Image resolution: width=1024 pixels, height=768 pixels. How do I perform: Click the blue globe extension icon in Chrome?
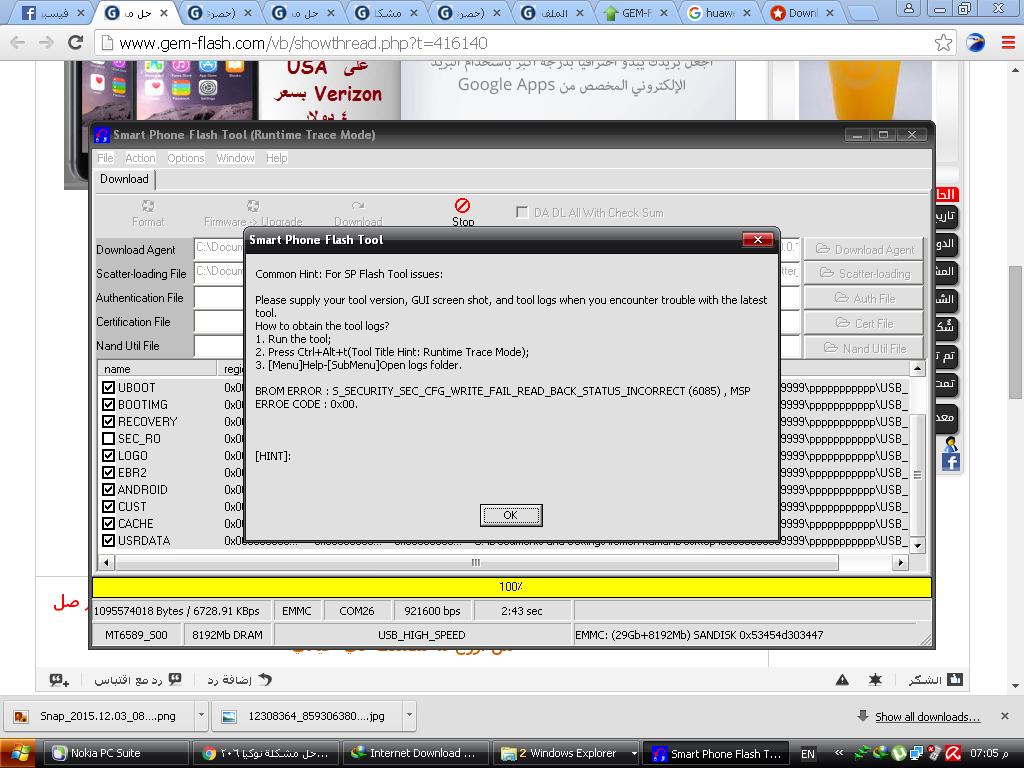(976, 43)
